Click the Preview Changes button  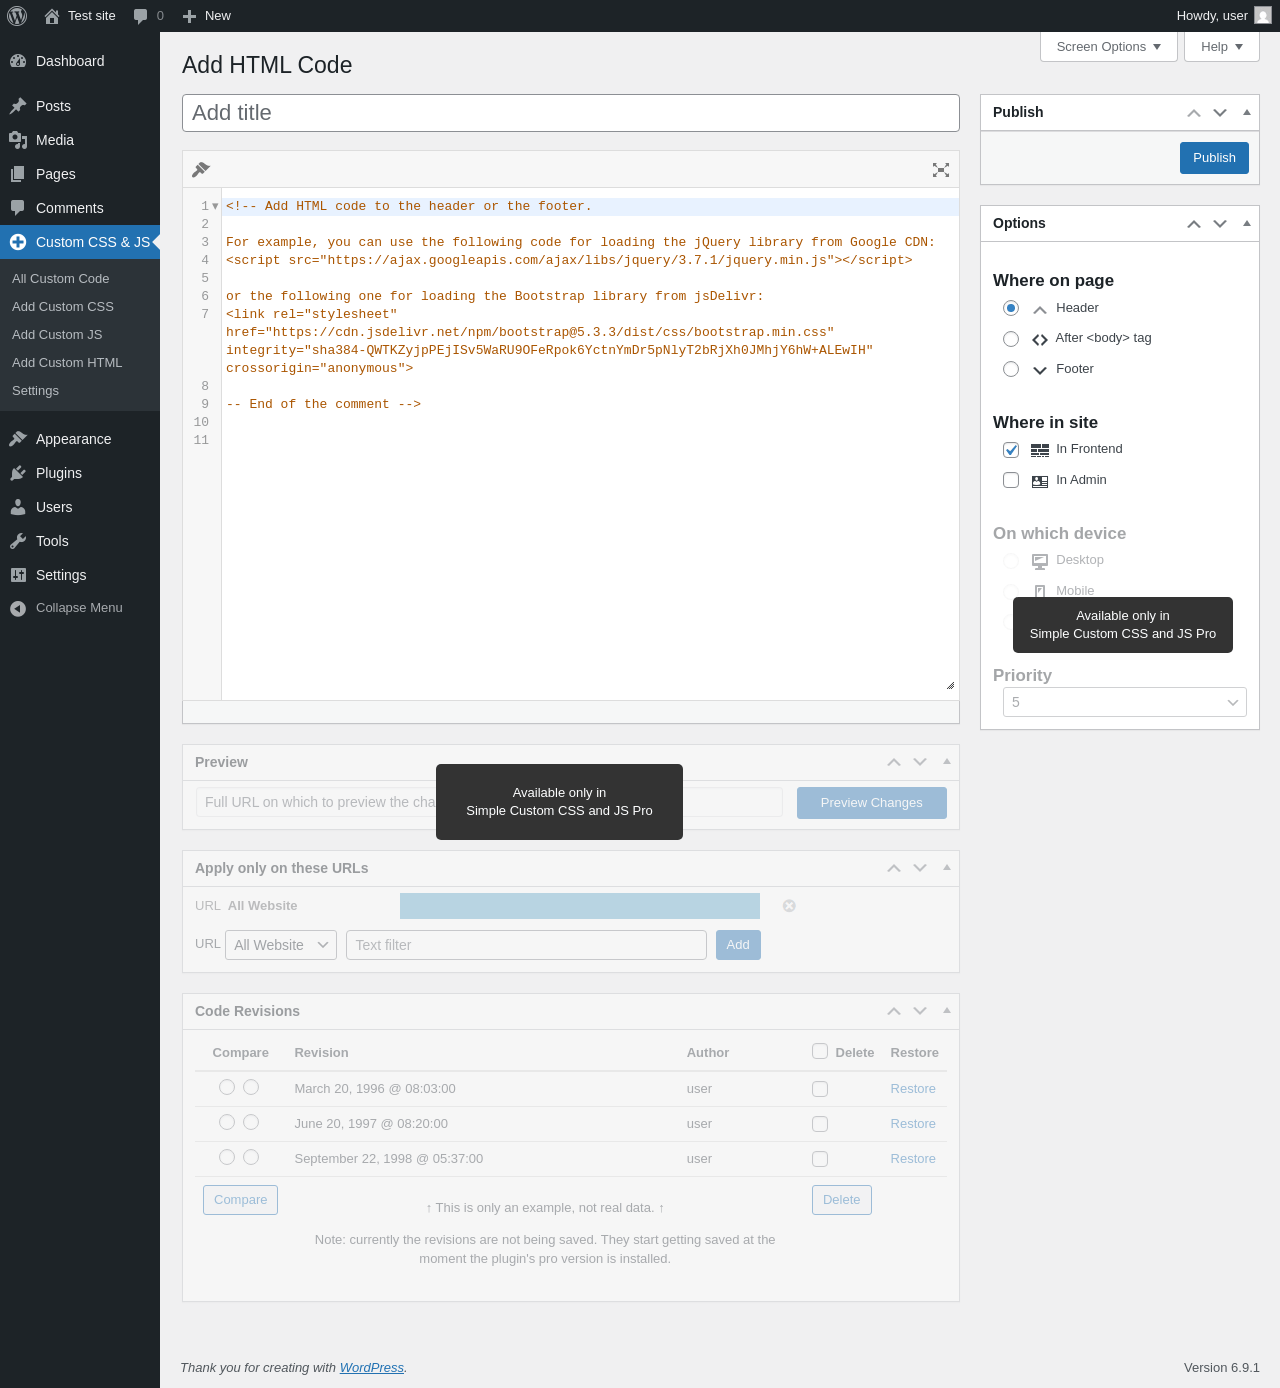pos(872,803)
